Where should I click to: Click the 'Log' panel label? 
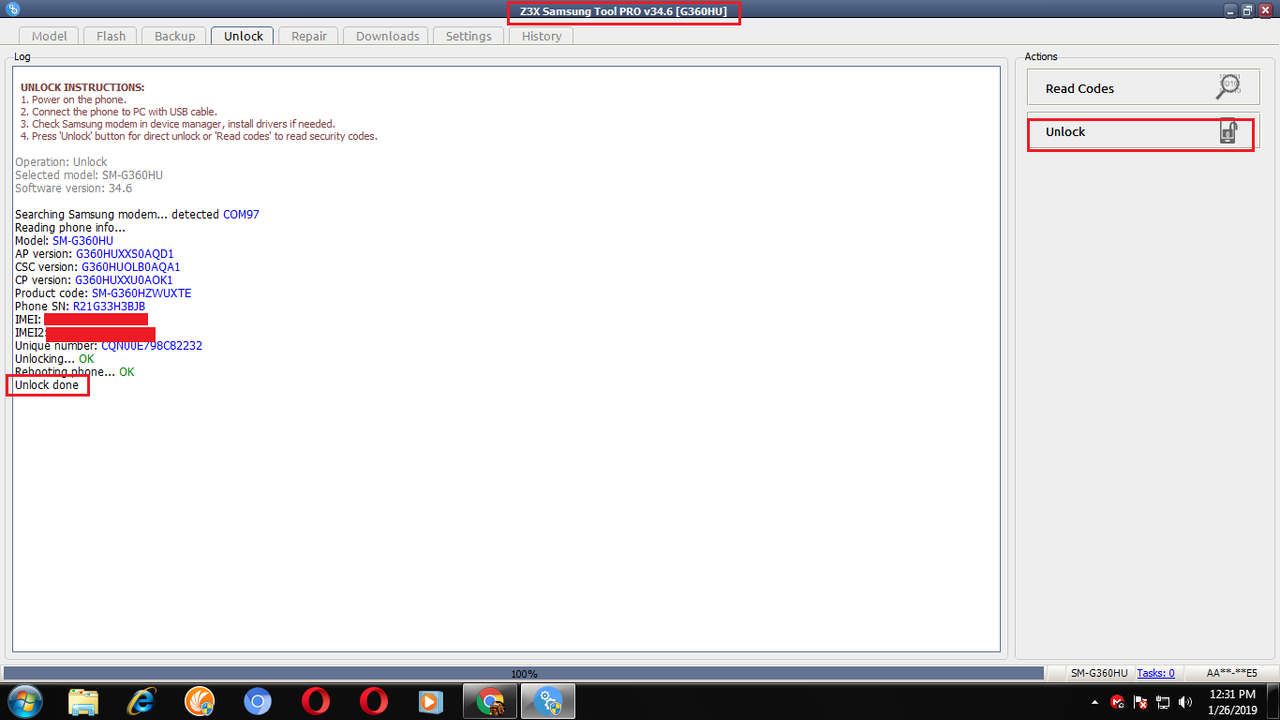[22, 57]
